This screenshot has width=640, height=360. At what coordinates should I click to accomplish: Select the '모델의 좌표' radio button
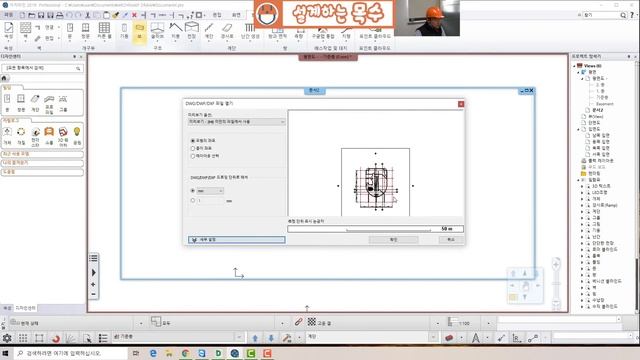click(193, 140)
